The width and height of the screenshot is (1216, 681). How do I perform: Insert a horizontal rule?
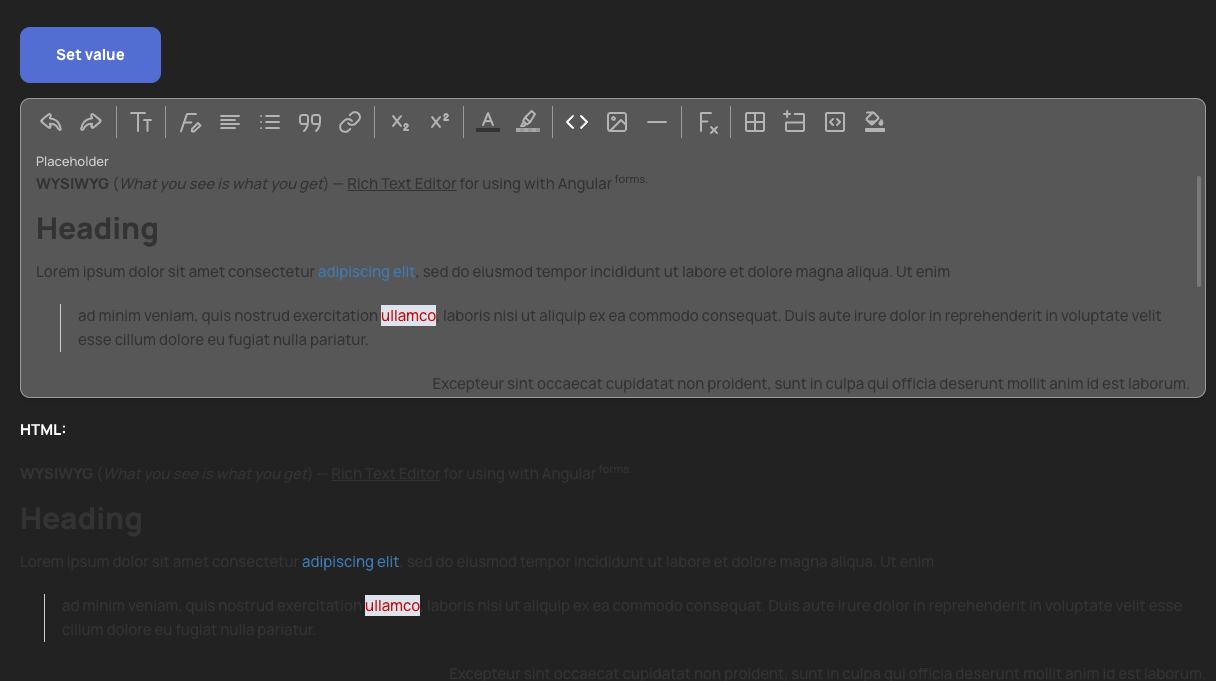tap(657, 122)
